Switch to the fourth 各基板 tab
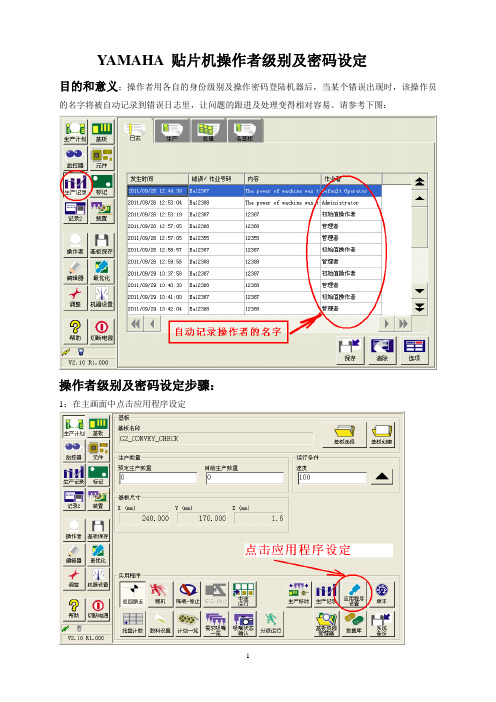 point(245,131)
